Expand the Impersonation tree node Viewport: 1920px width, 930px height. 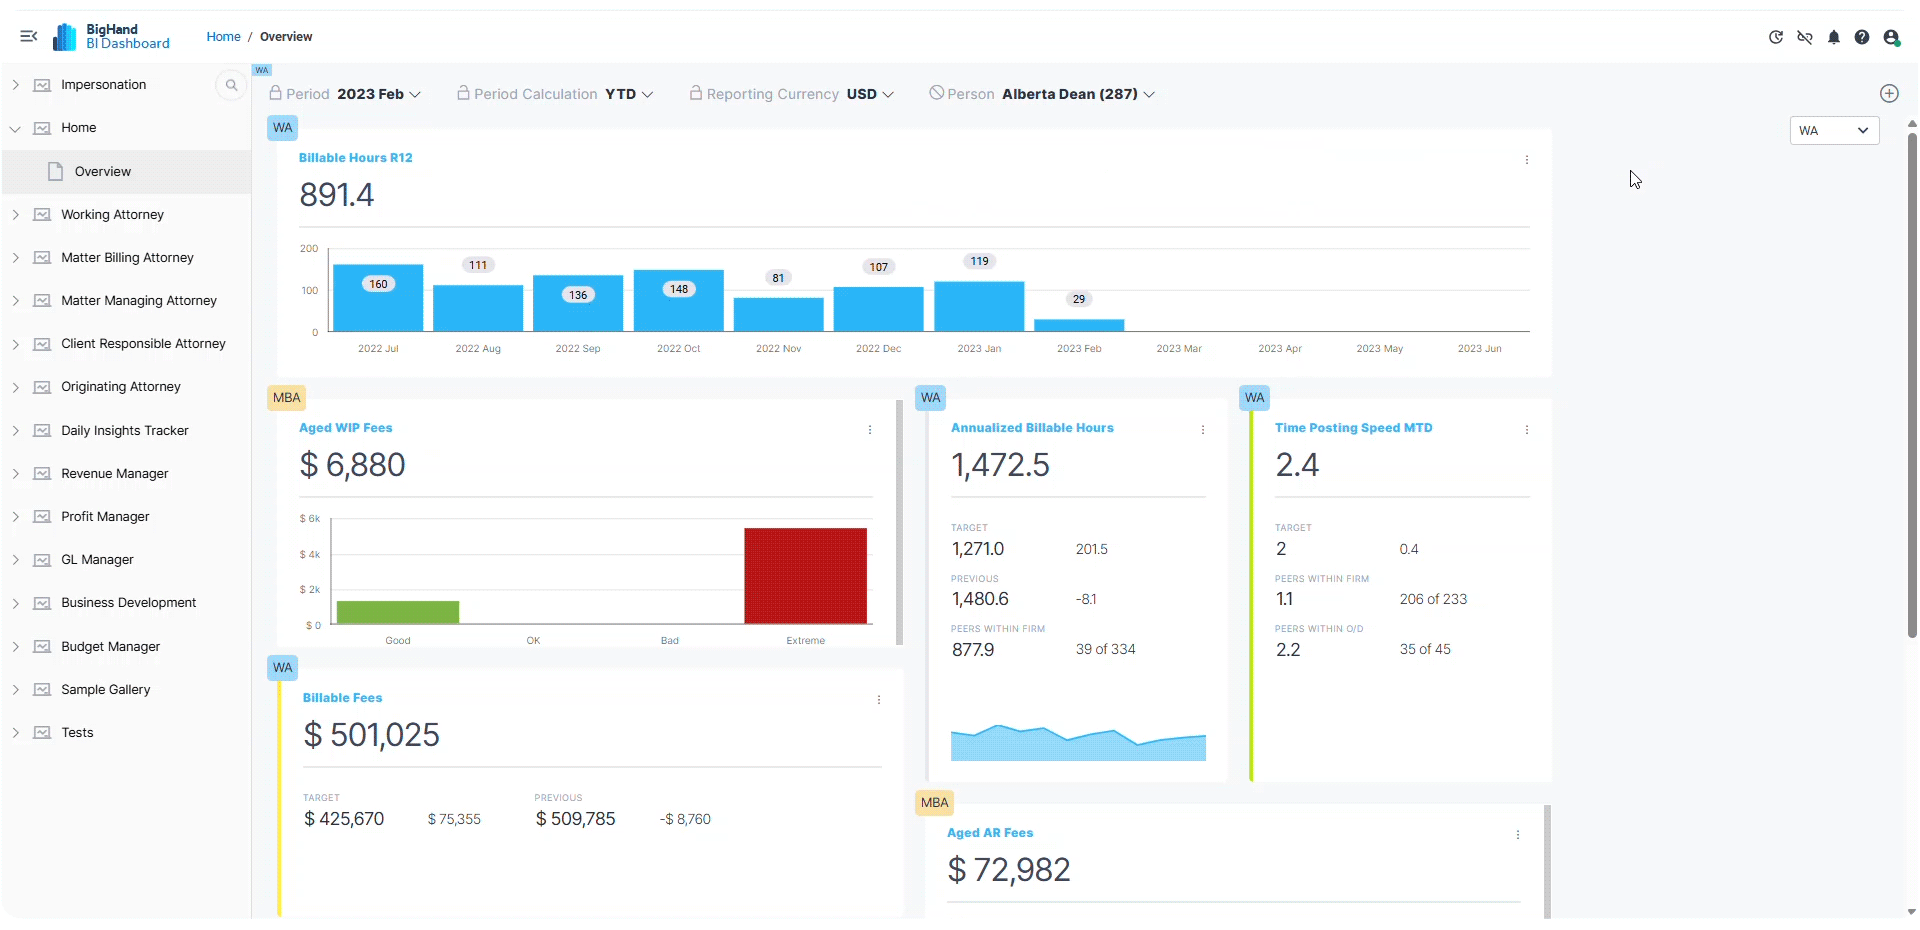point(15,85)
